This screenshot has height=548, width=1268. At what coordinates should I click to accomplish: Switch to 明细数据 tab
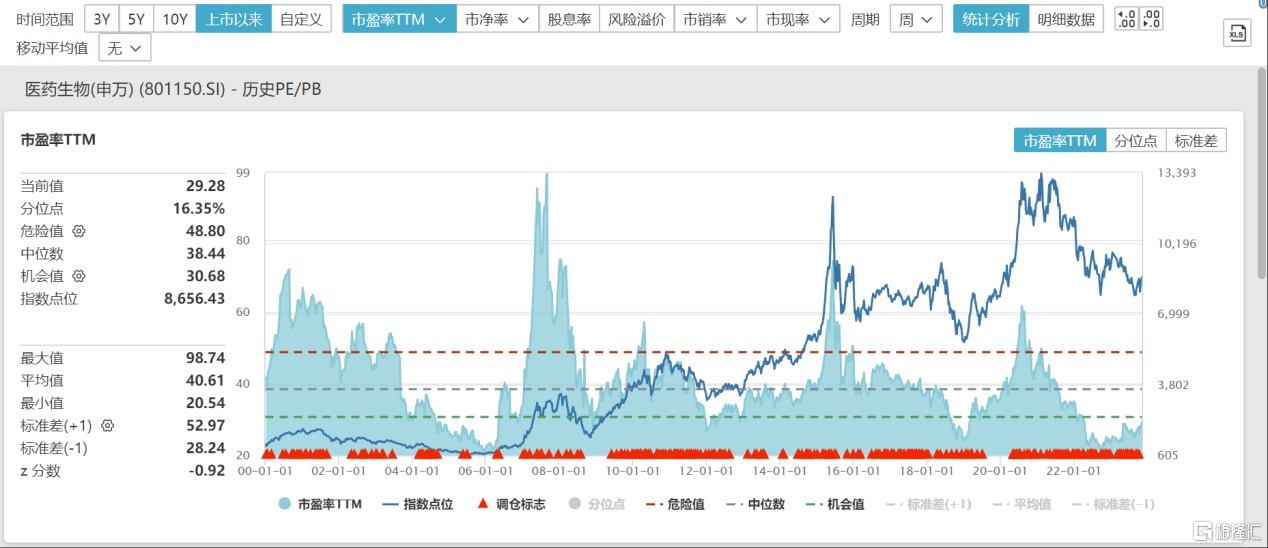(x=1065, y=19)
